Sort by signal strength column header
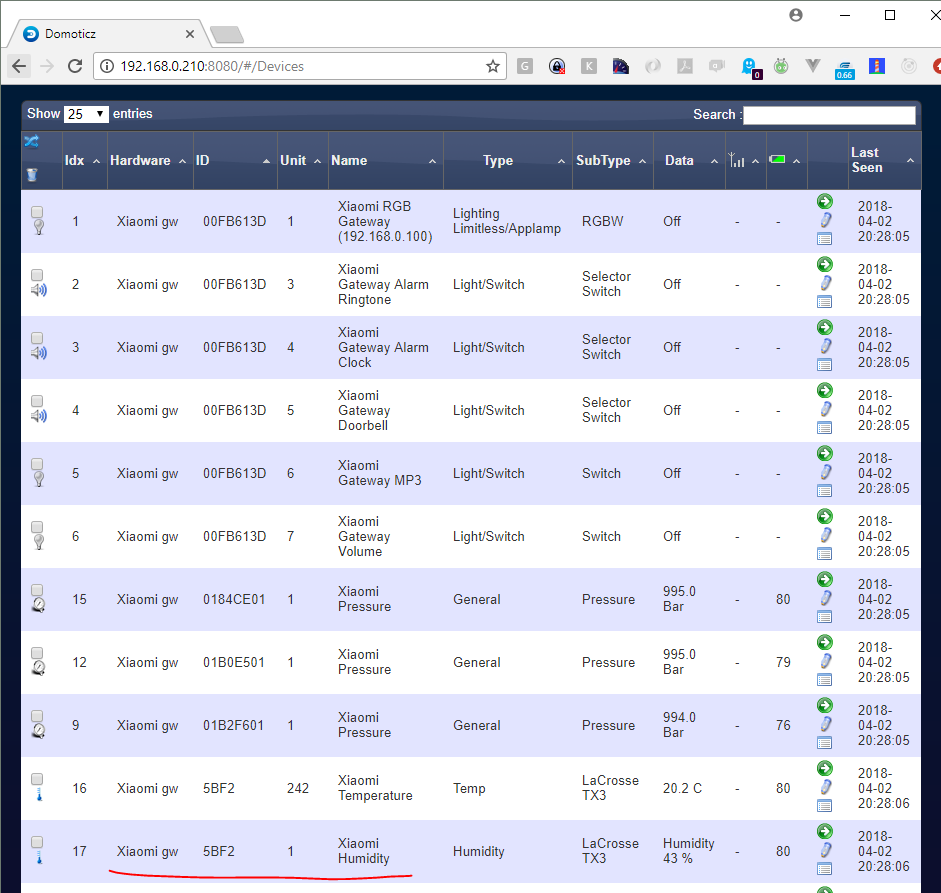This screenshot has width=941, height=893. [x=746, y=161]
